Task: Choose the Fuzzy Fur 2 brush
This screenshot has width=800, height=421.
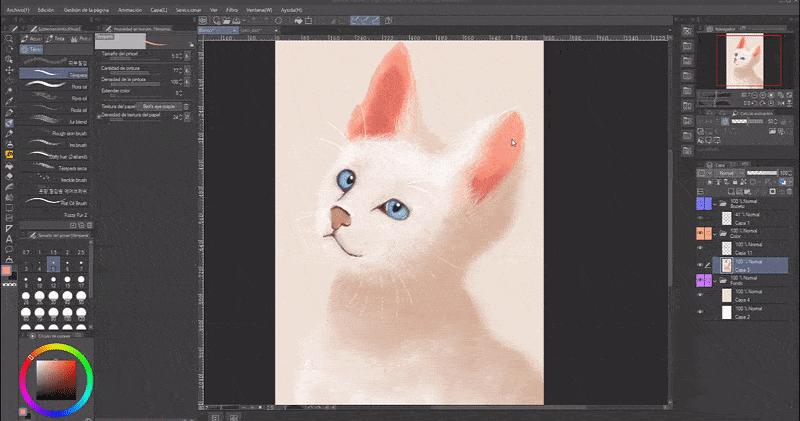Action: (54, 214)
